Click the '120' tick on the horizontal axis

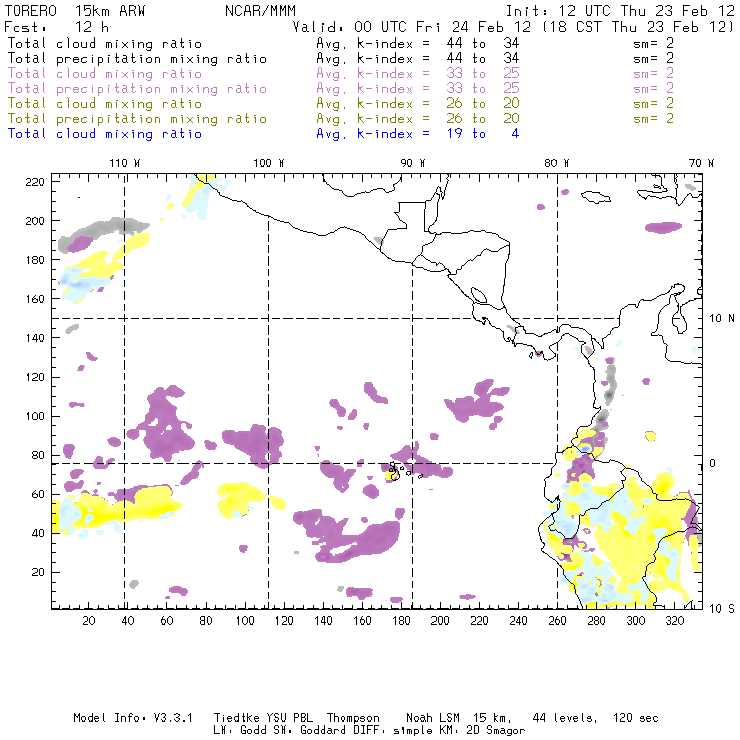pos(284,621)
